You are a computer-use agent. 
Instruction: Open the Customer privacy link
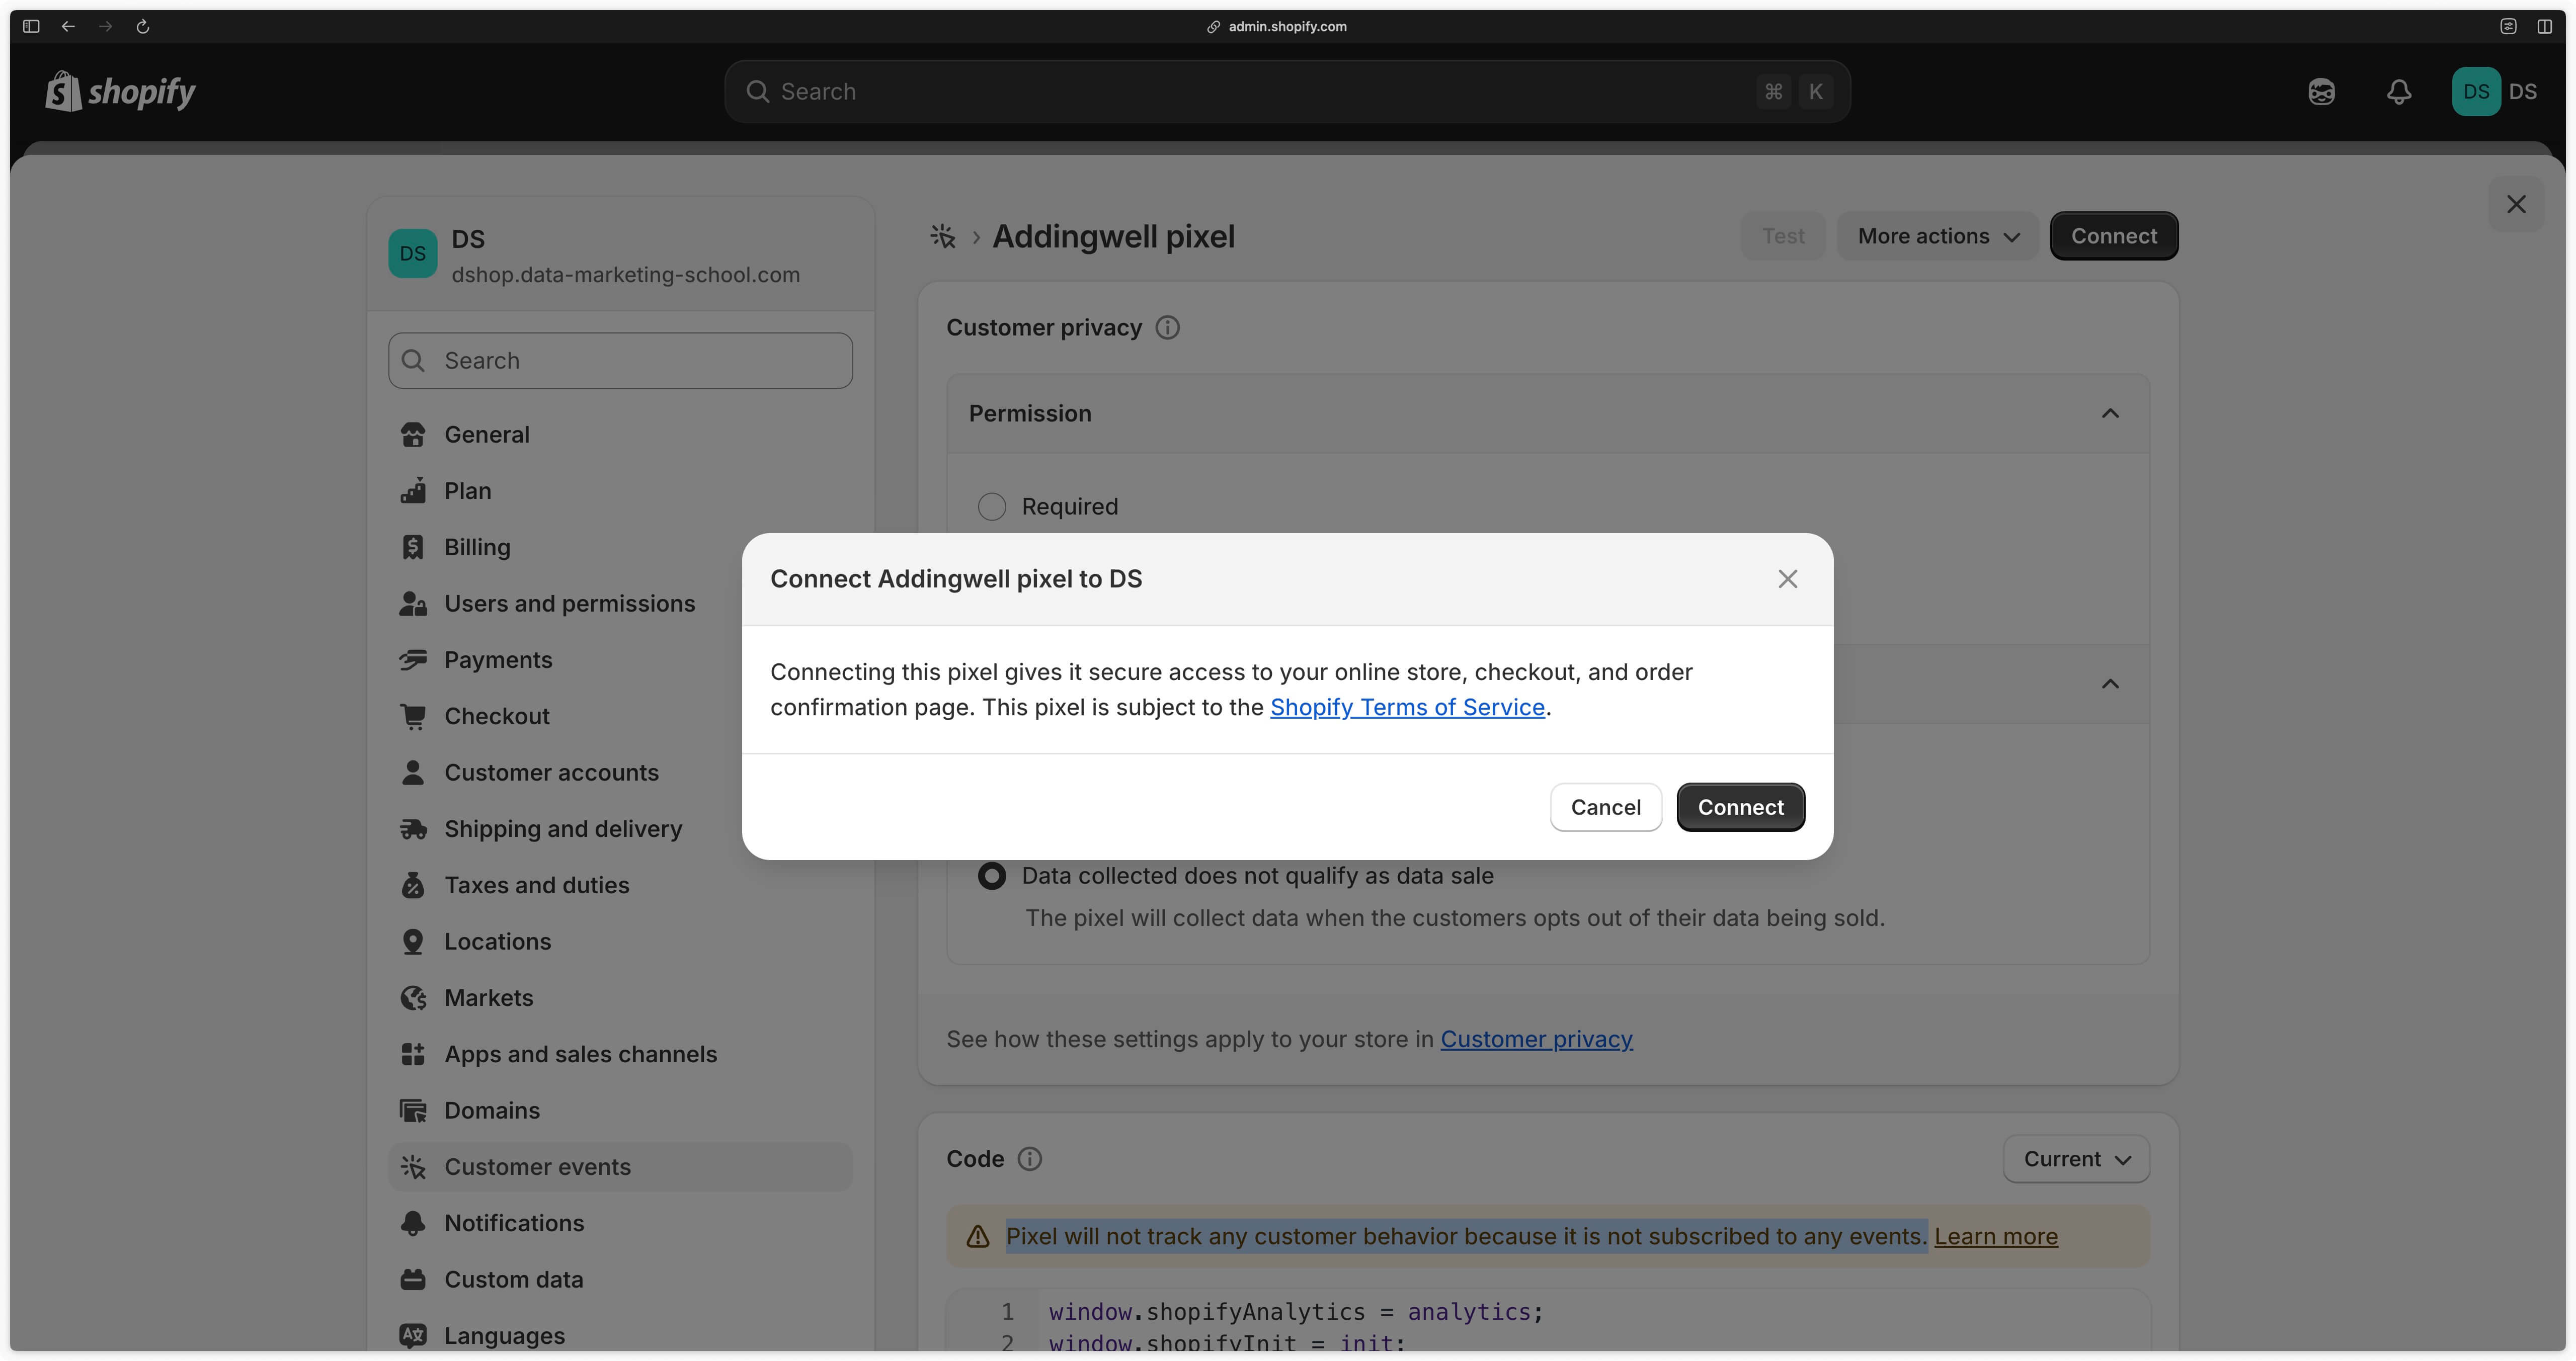pyautogui.click(x=1536, y=1040)
